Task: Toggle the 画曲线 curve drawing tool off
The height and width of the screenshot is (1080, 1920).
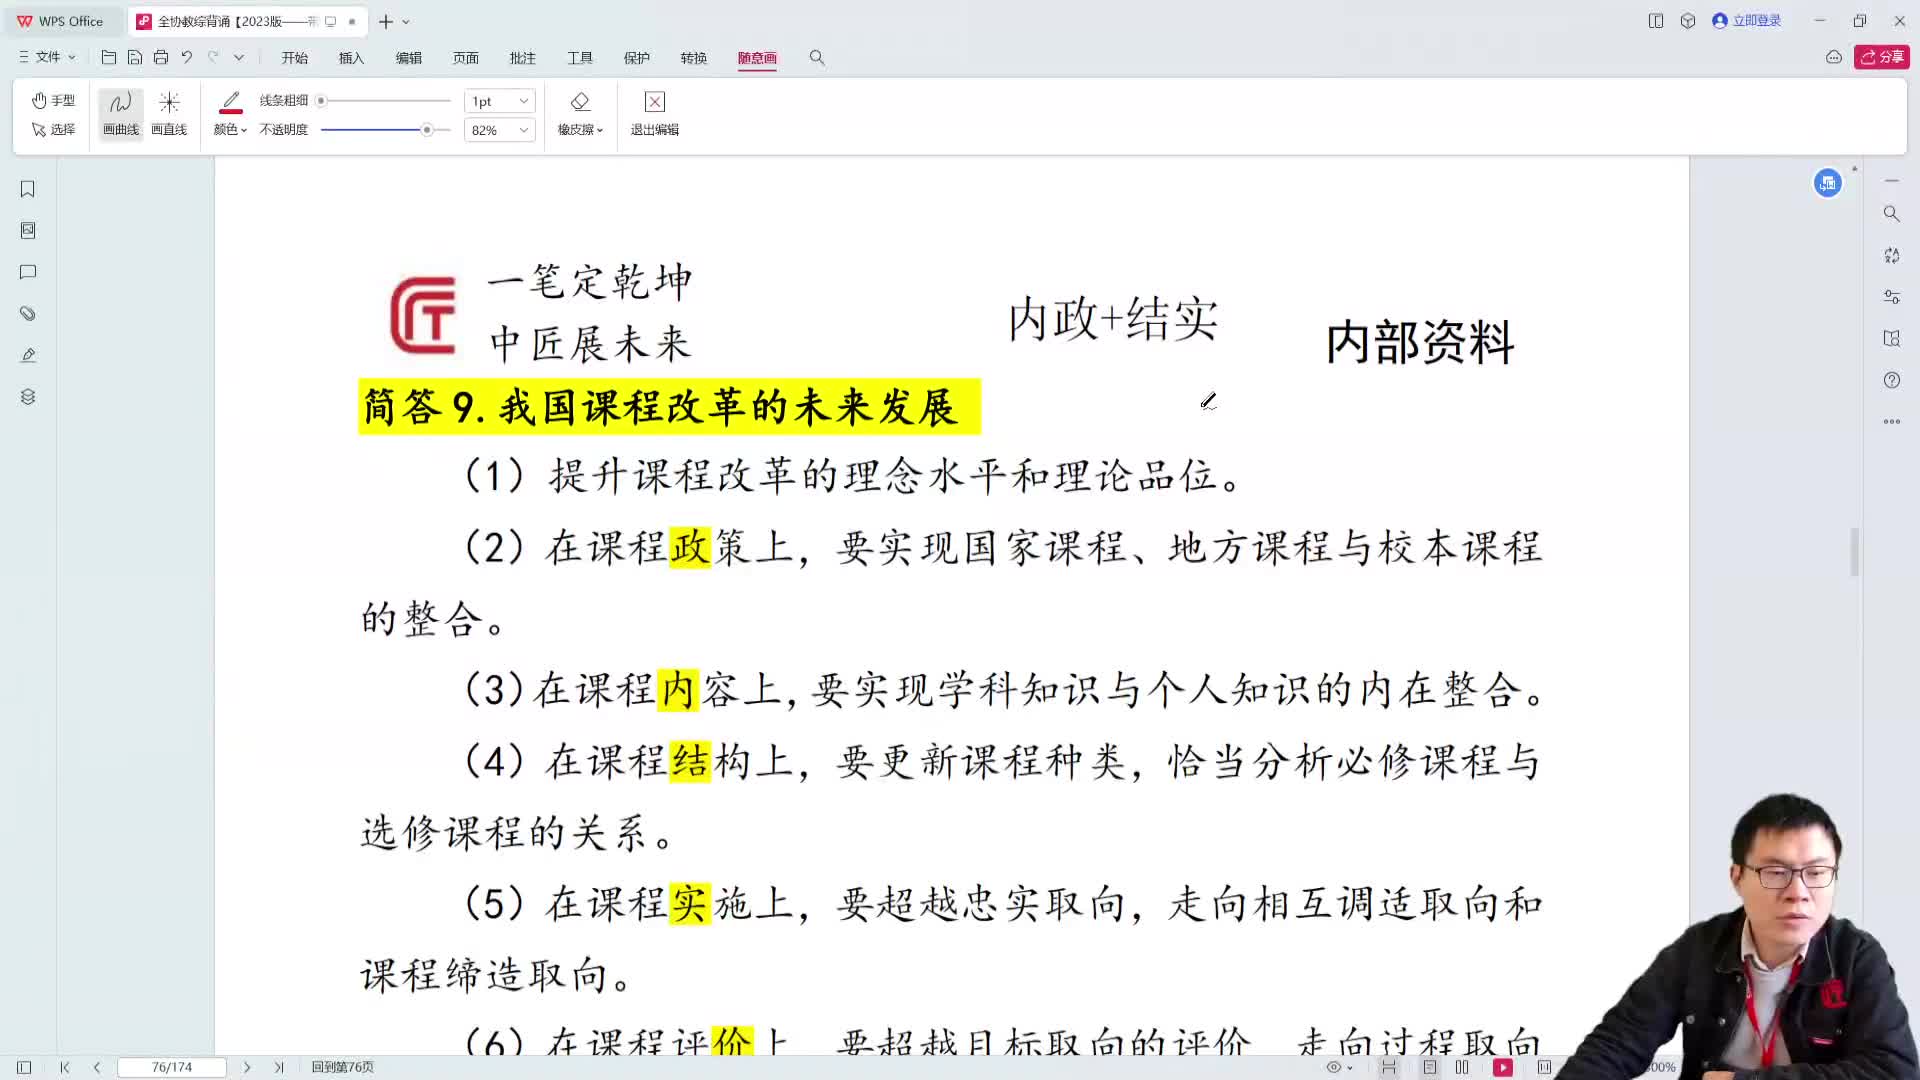Action: coord(119,112)
